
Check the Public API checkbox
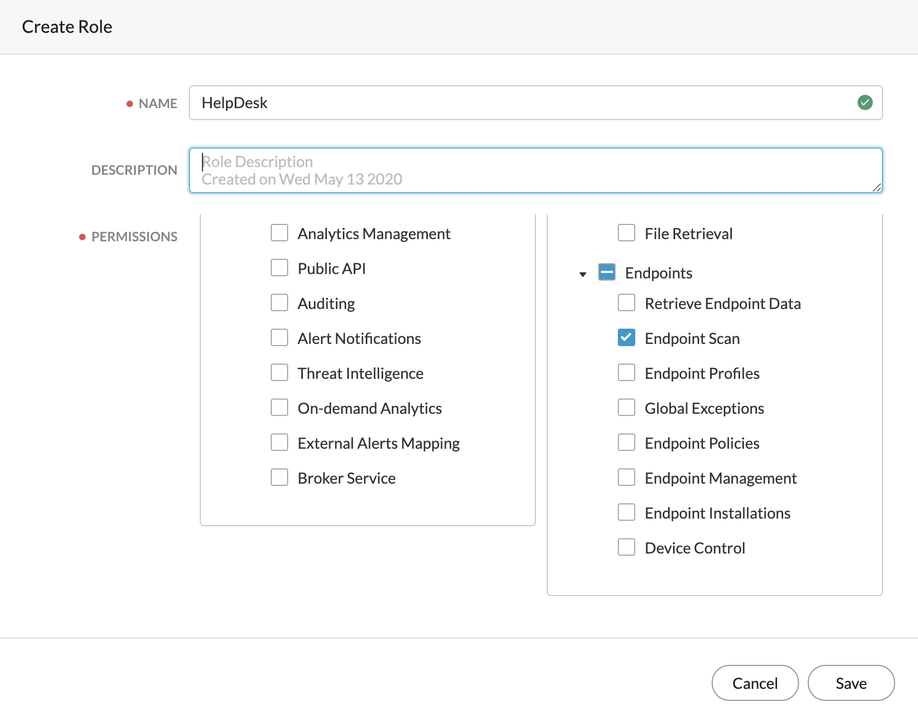coord(279,268)
